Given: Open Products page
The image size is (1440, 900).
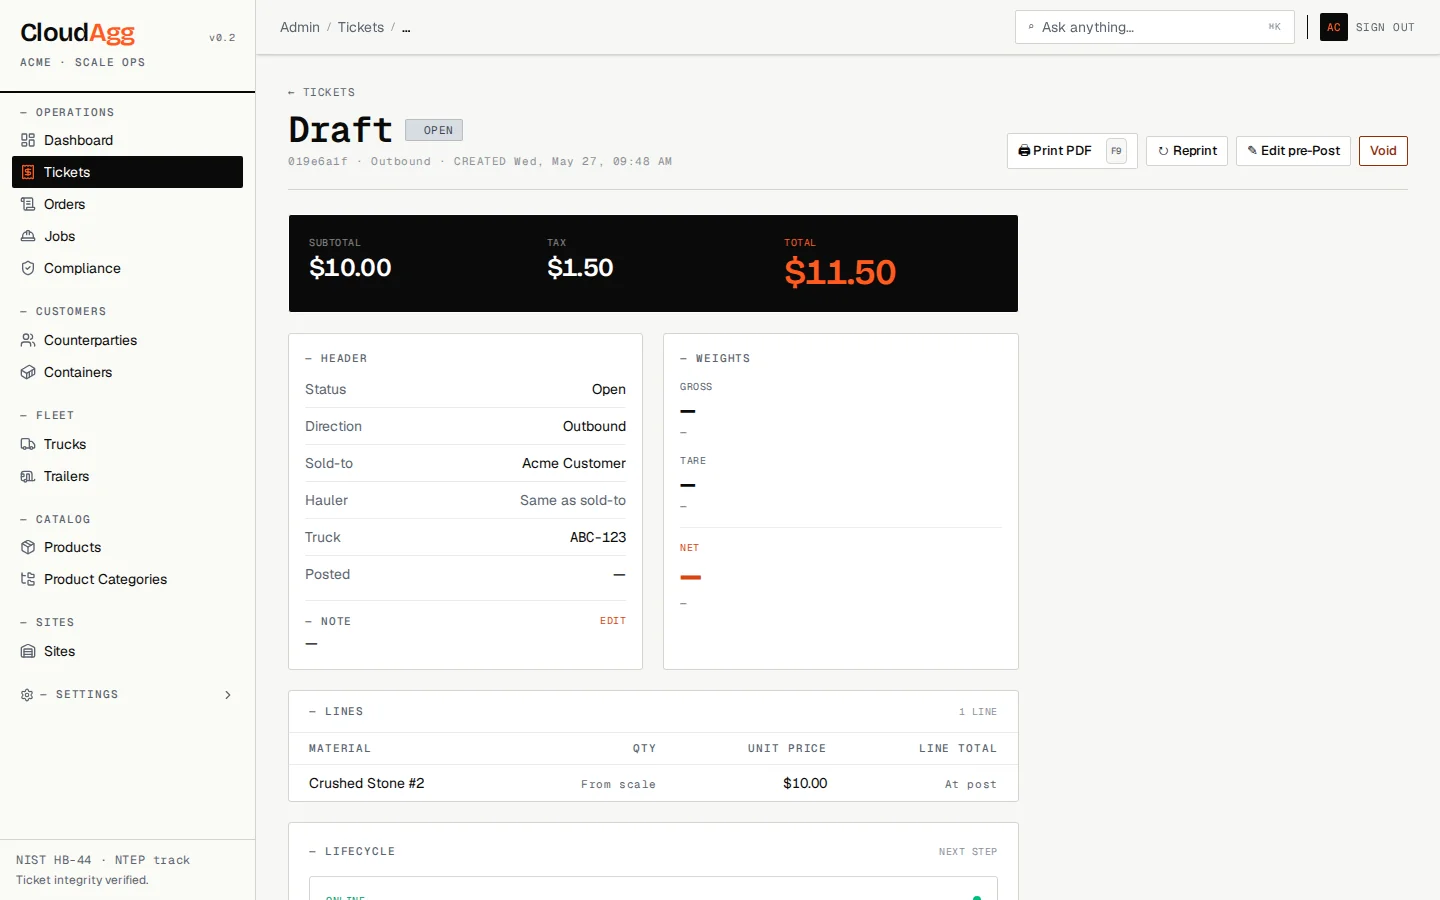Looking at the screenshot, I should coord(127,547).
